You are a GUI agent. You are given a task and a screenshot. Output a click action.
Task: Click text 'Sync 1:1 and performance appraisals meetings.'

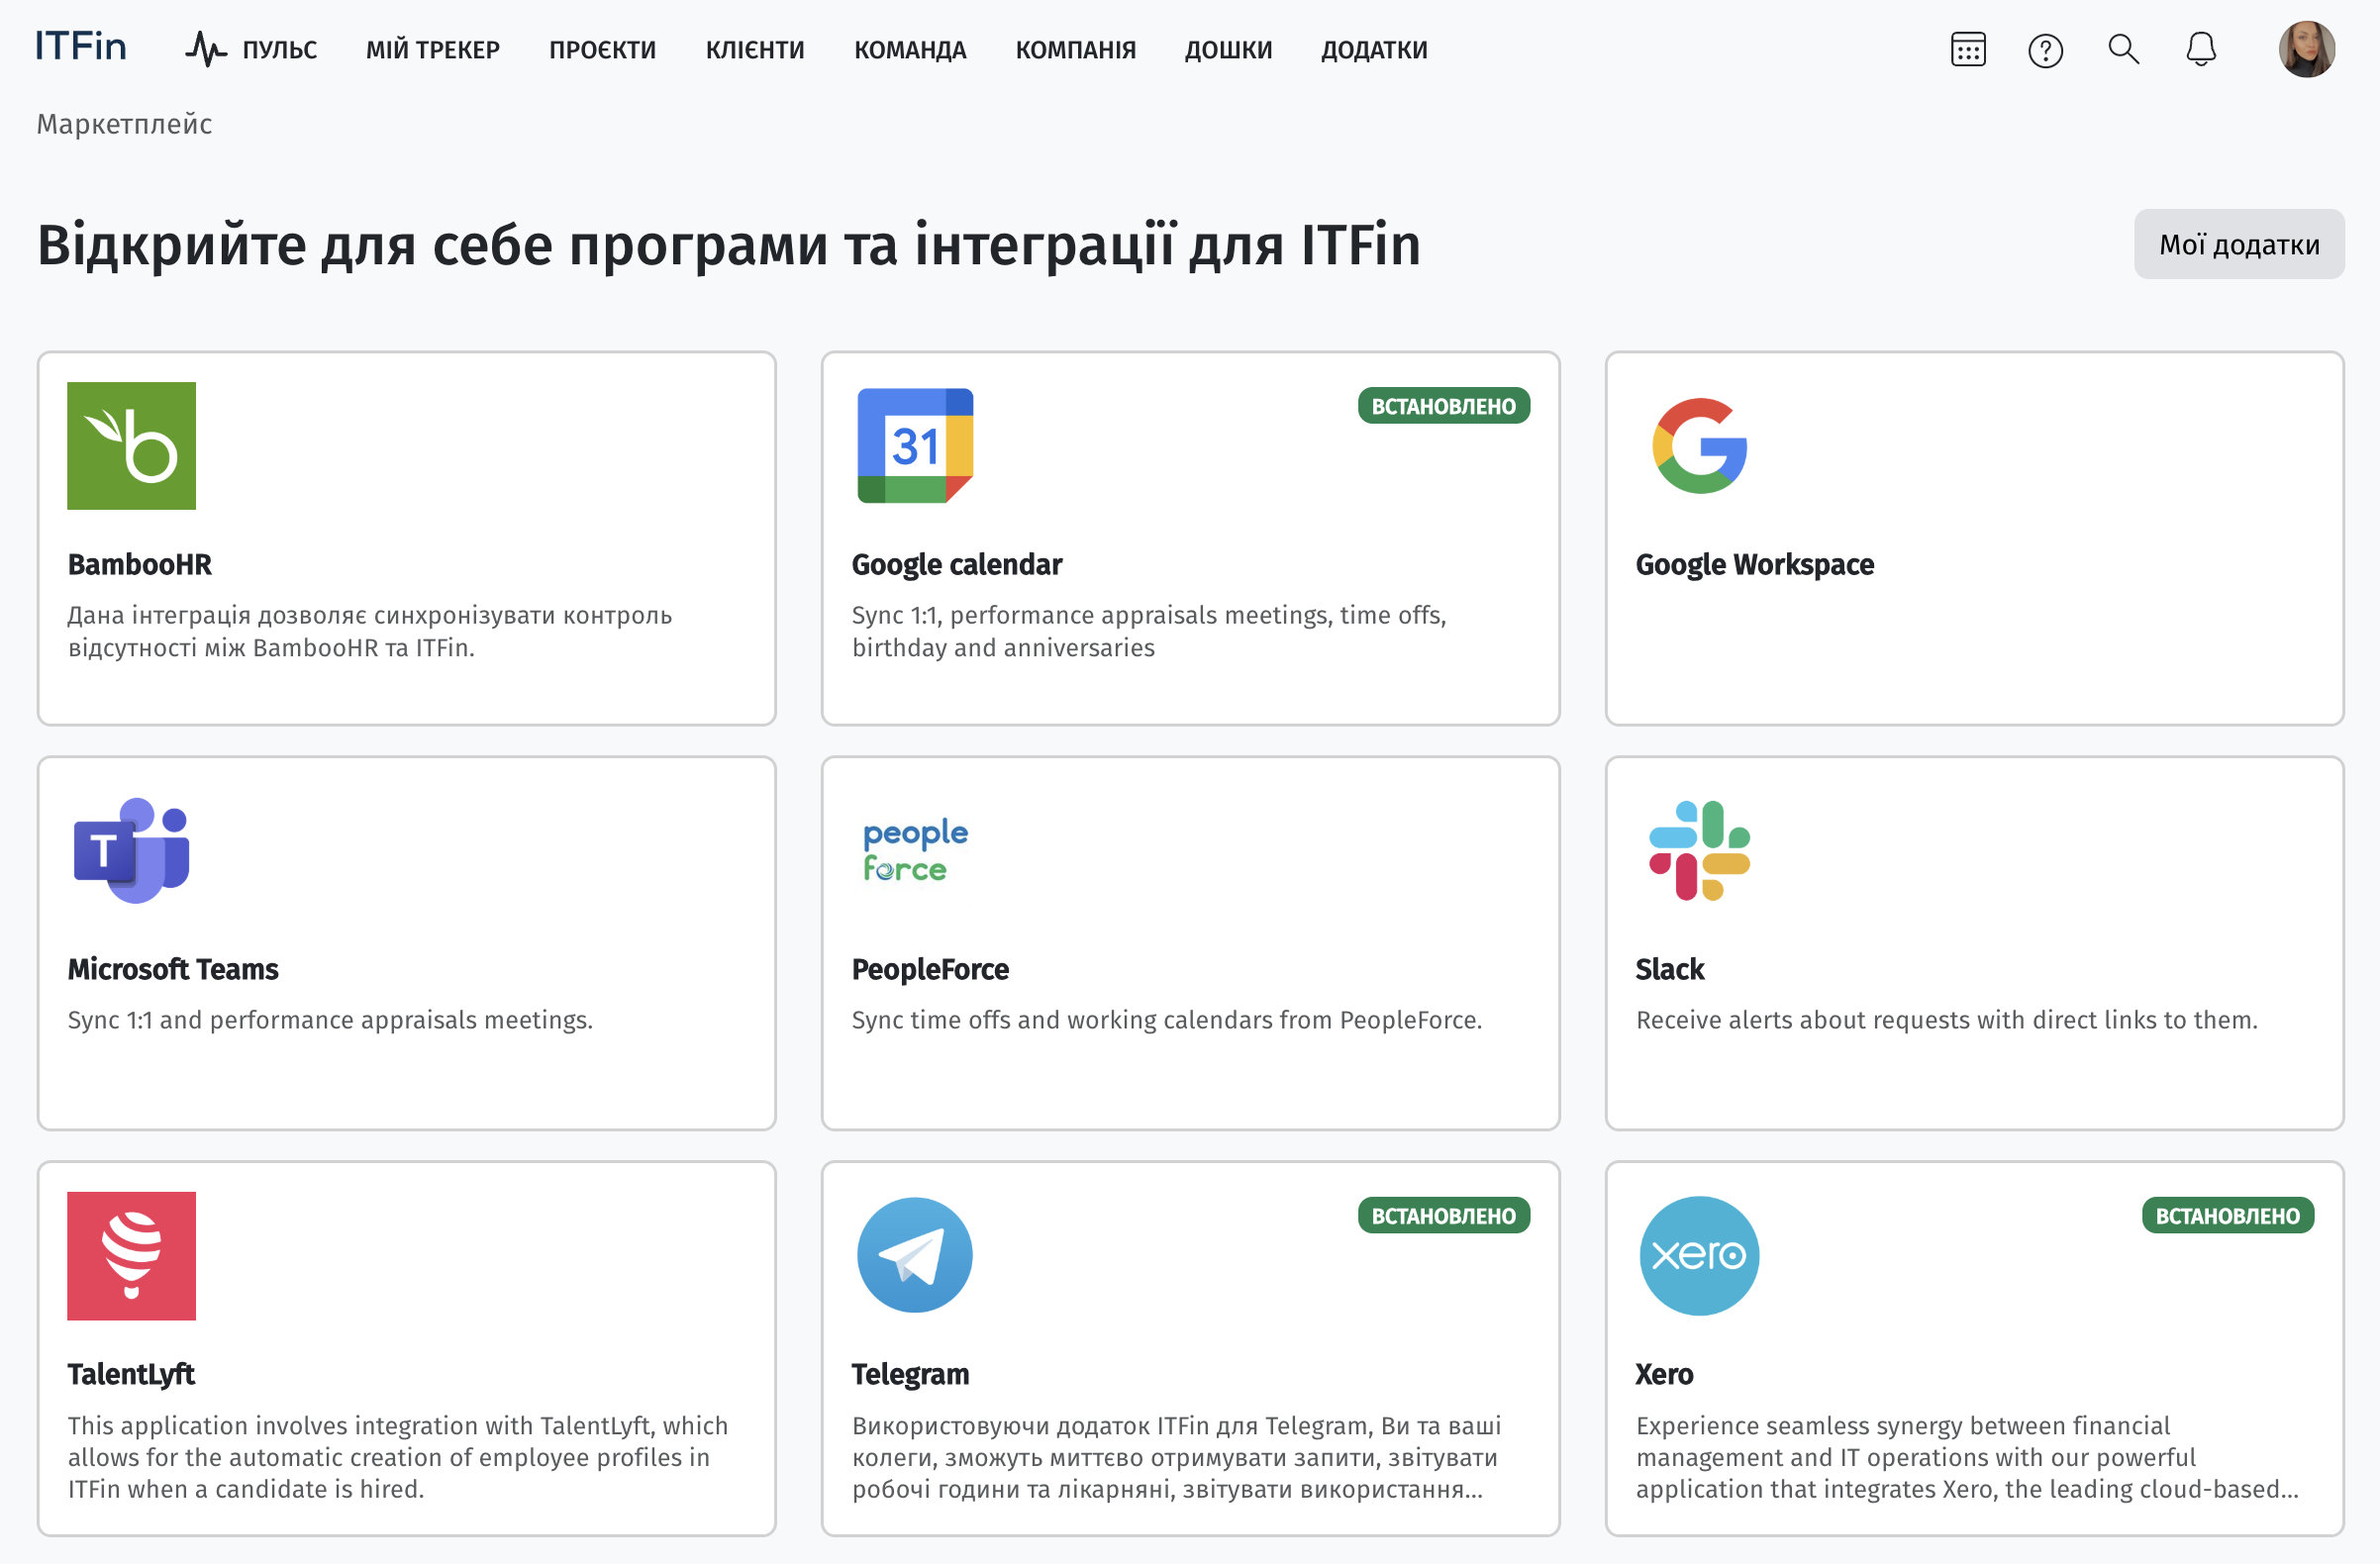[x=330, y=1020]
